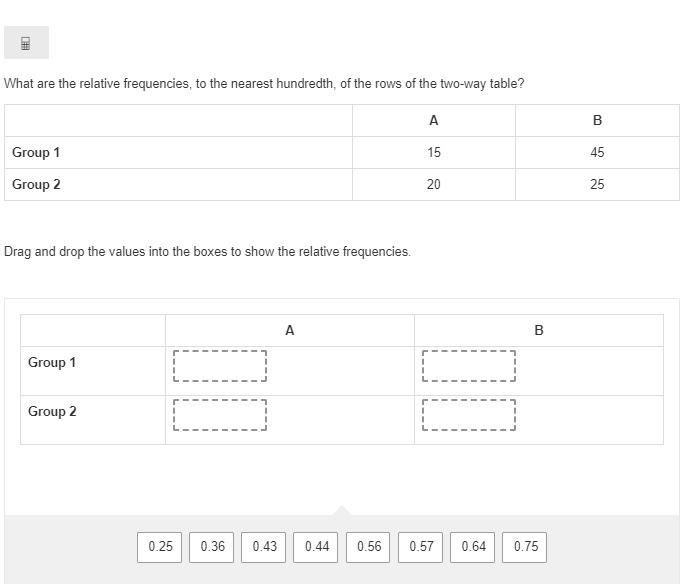Click the cell containing 15 in the data table

[433, 152]
